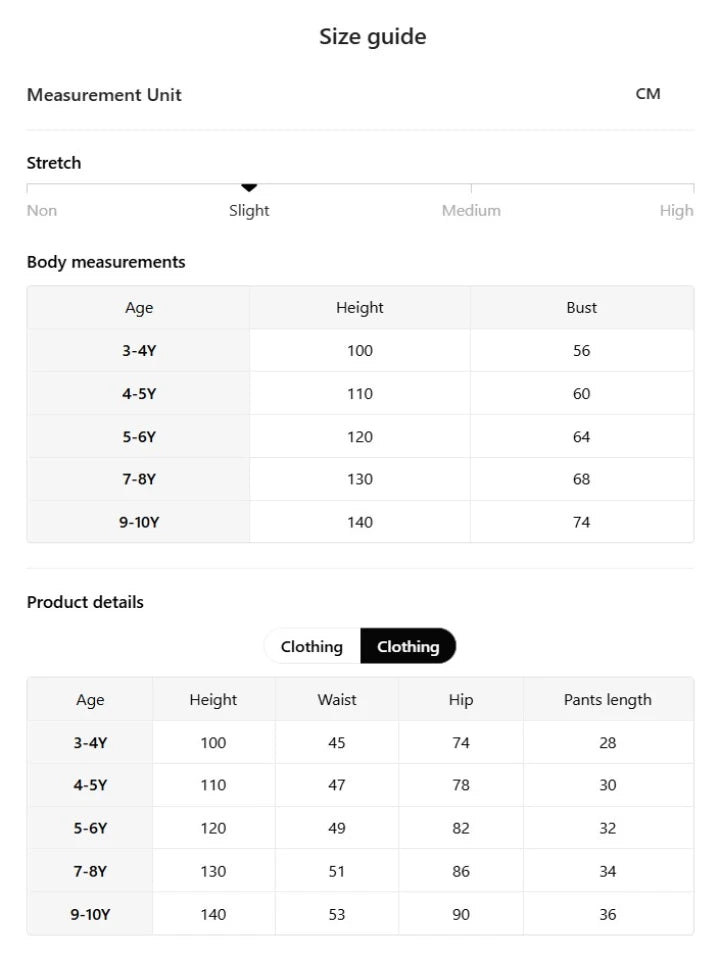720x960 pixels.
Task: Click the Size guide heading
Action: tap(372, 37)
